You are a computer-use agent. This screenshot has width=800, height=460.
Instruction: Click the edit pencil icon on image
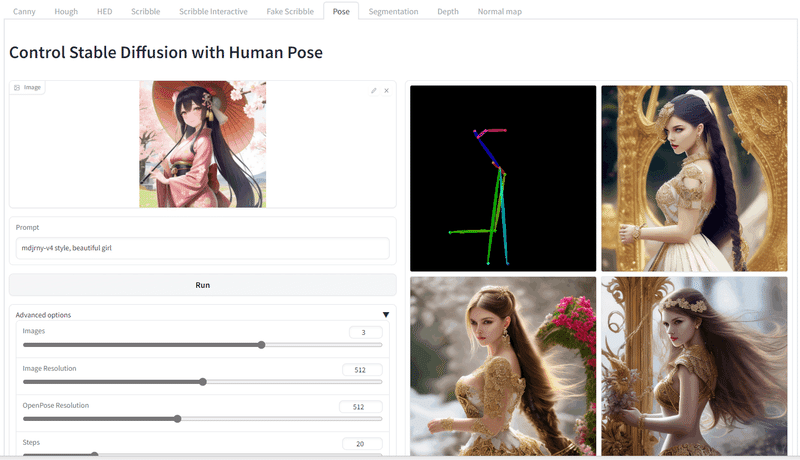tap(373, 90)
